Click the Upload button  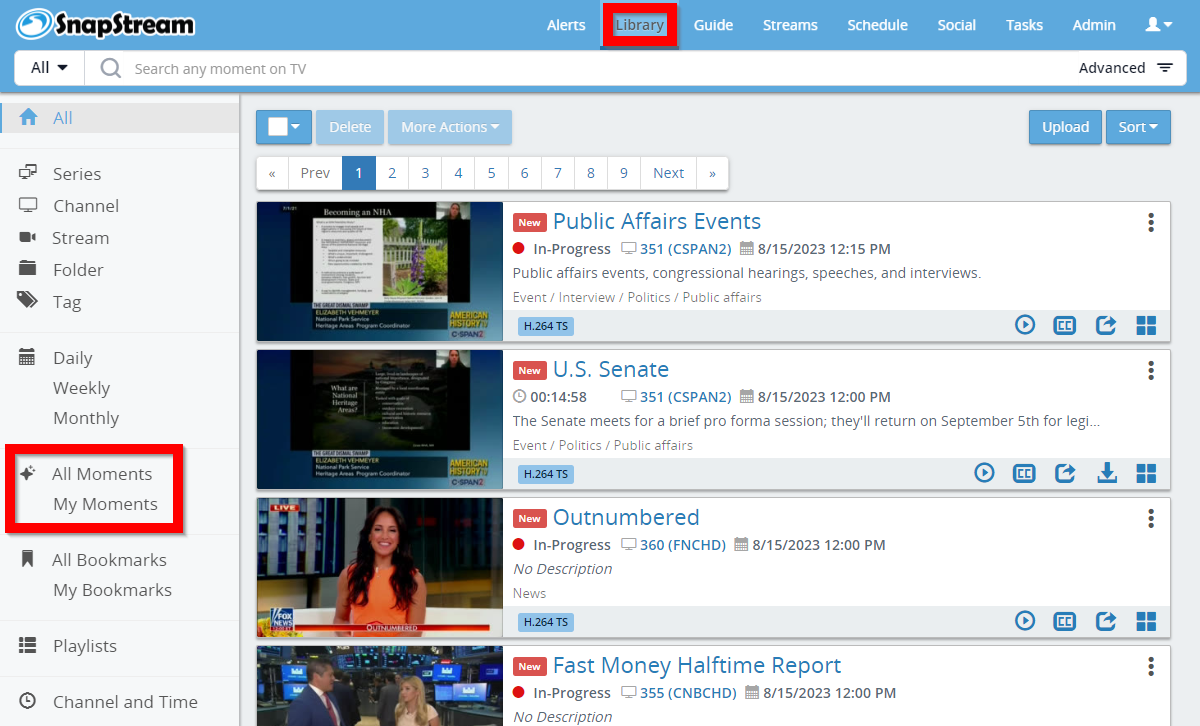pyautogui.click(x=1065, y=127)
